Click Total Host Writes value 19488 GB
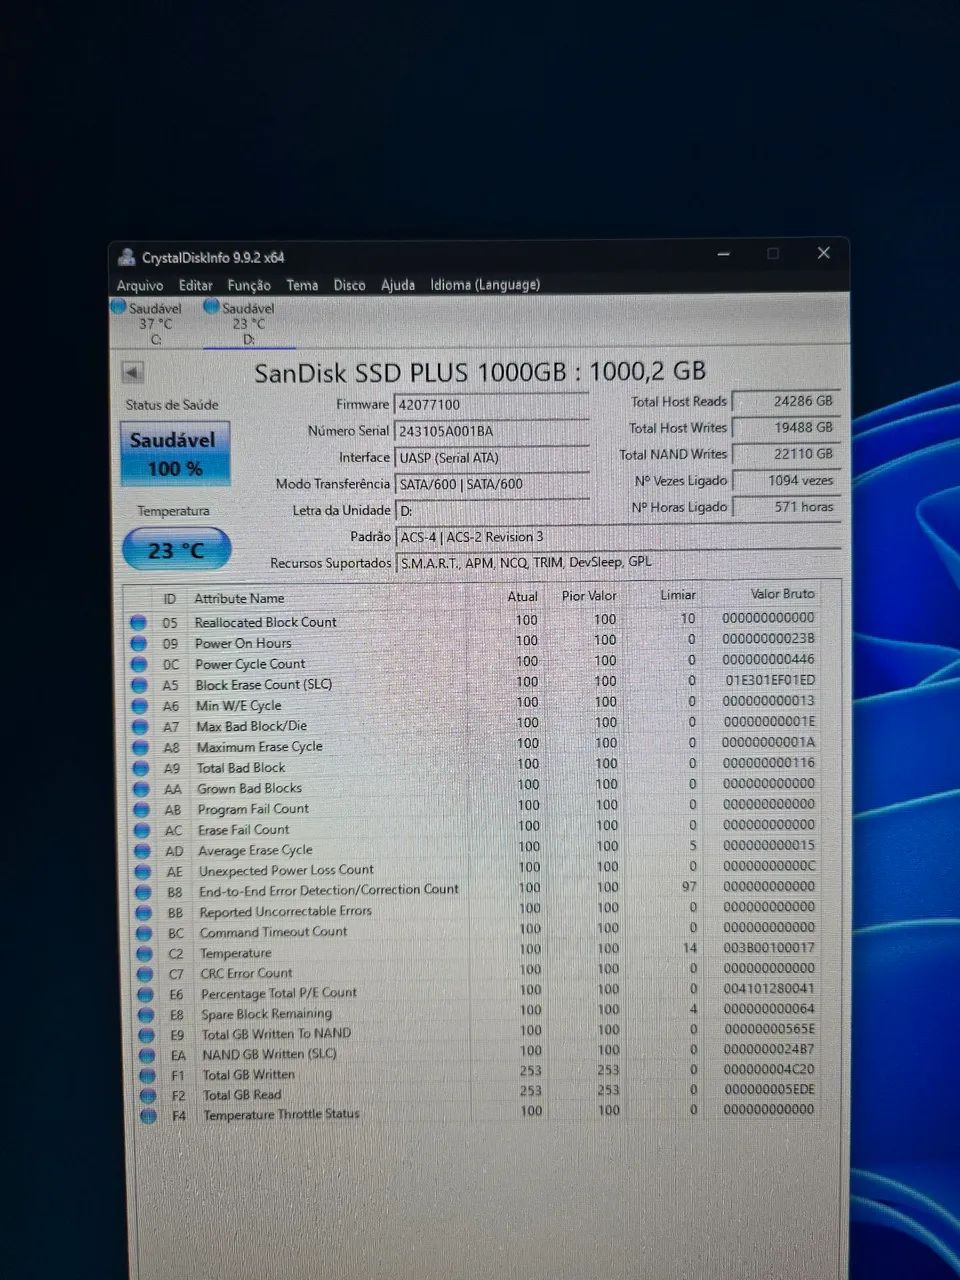 click(x=786, y=427)
